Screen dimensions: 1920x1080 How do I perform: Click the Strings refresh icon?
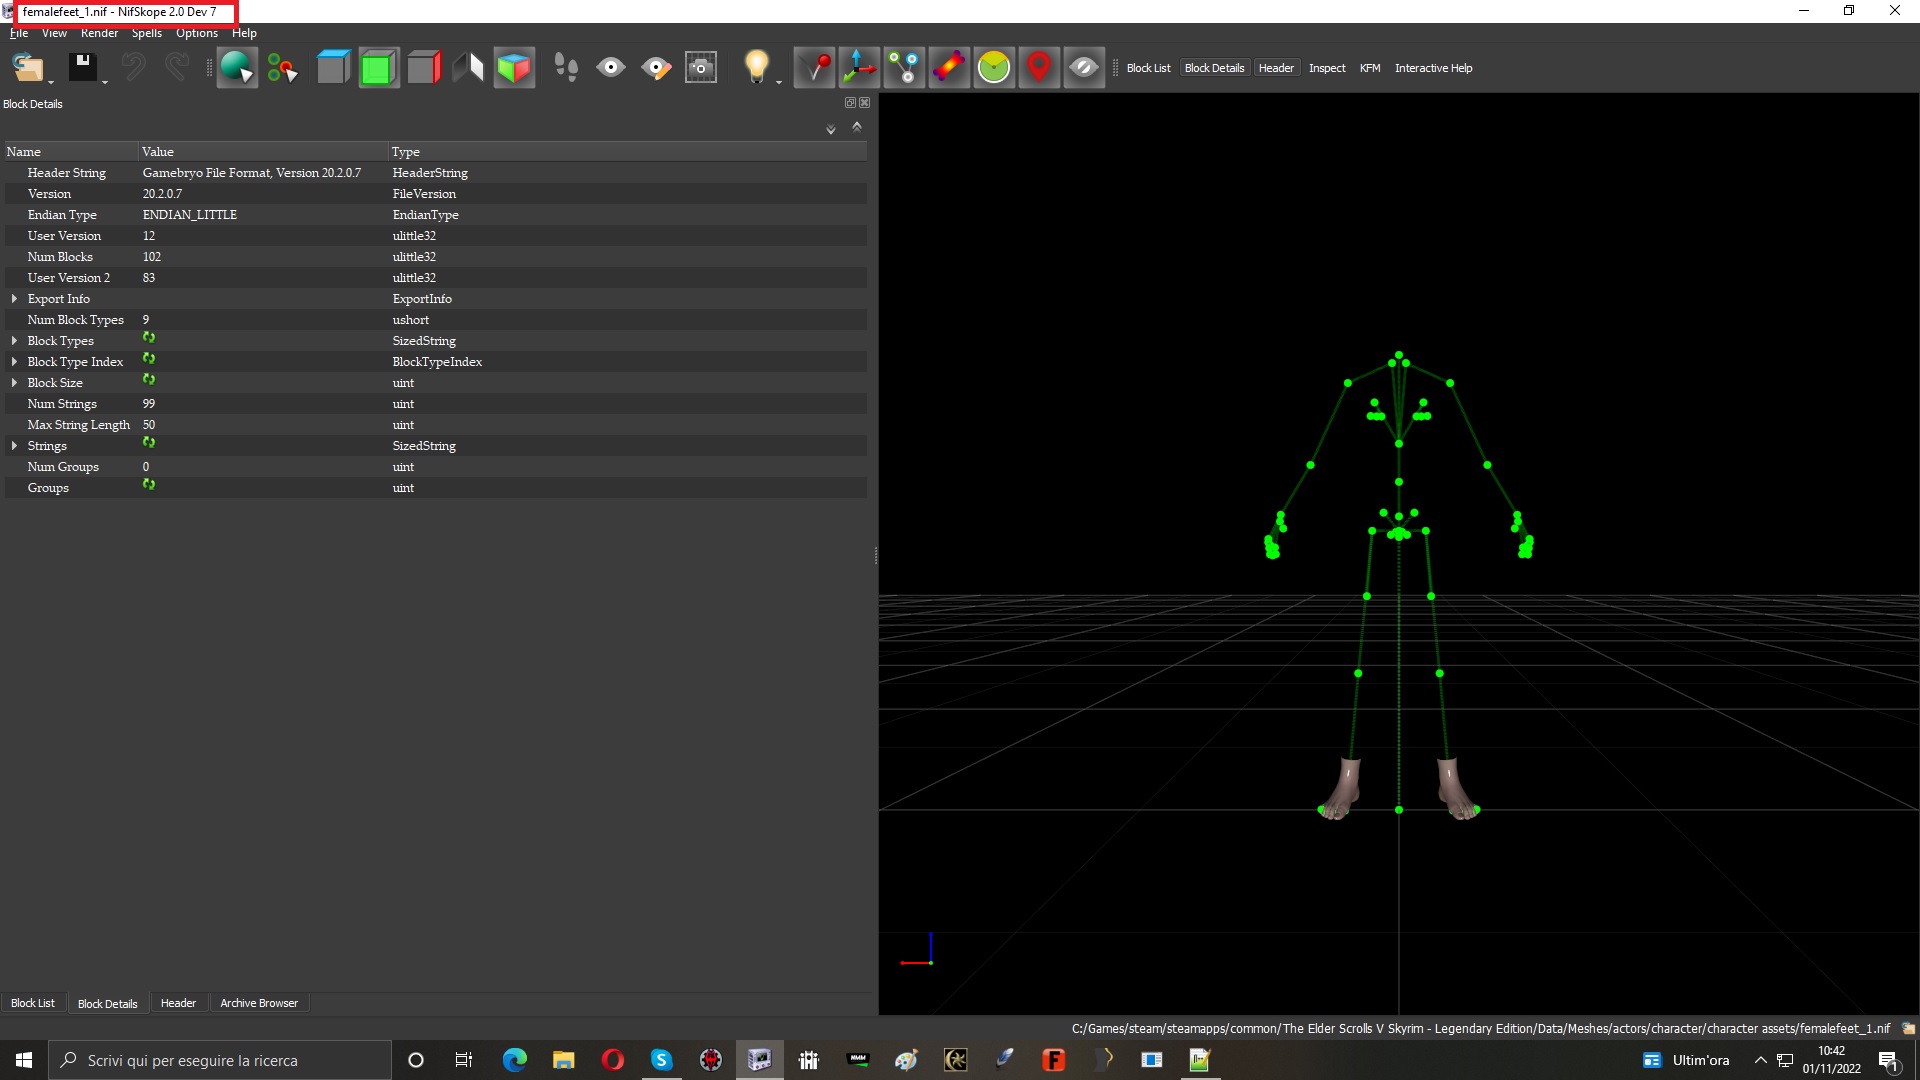coord(149,443)
